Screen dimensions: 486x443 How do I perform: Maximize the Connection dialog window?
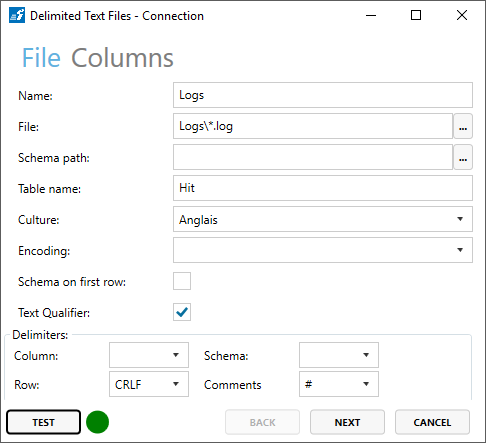(416, 15)
